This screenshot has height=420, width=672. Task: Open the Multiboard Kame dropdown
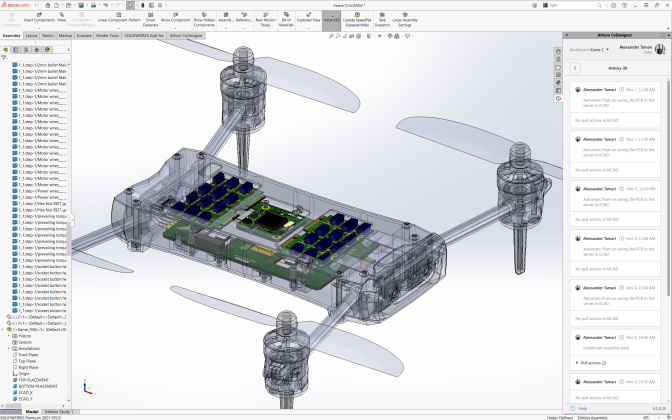606,49
